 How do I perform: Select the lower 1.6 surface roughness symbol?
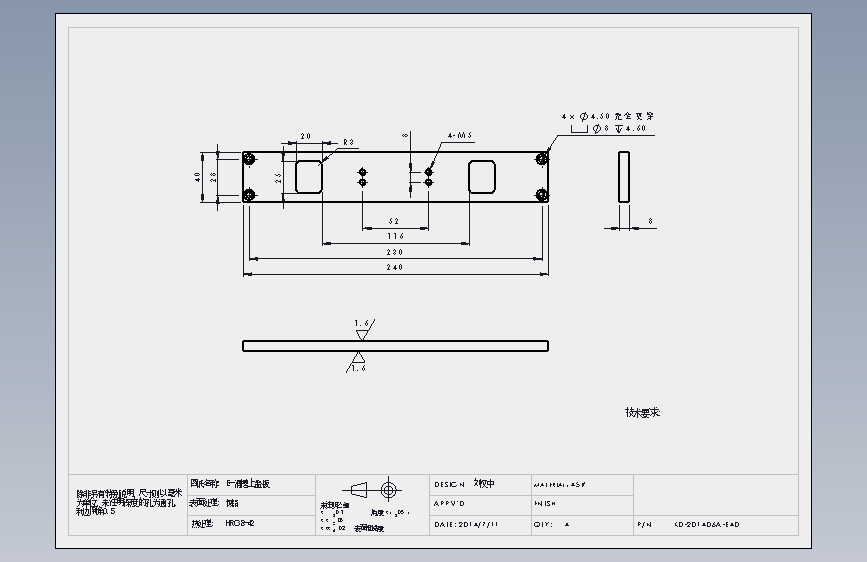pos(357,362)
